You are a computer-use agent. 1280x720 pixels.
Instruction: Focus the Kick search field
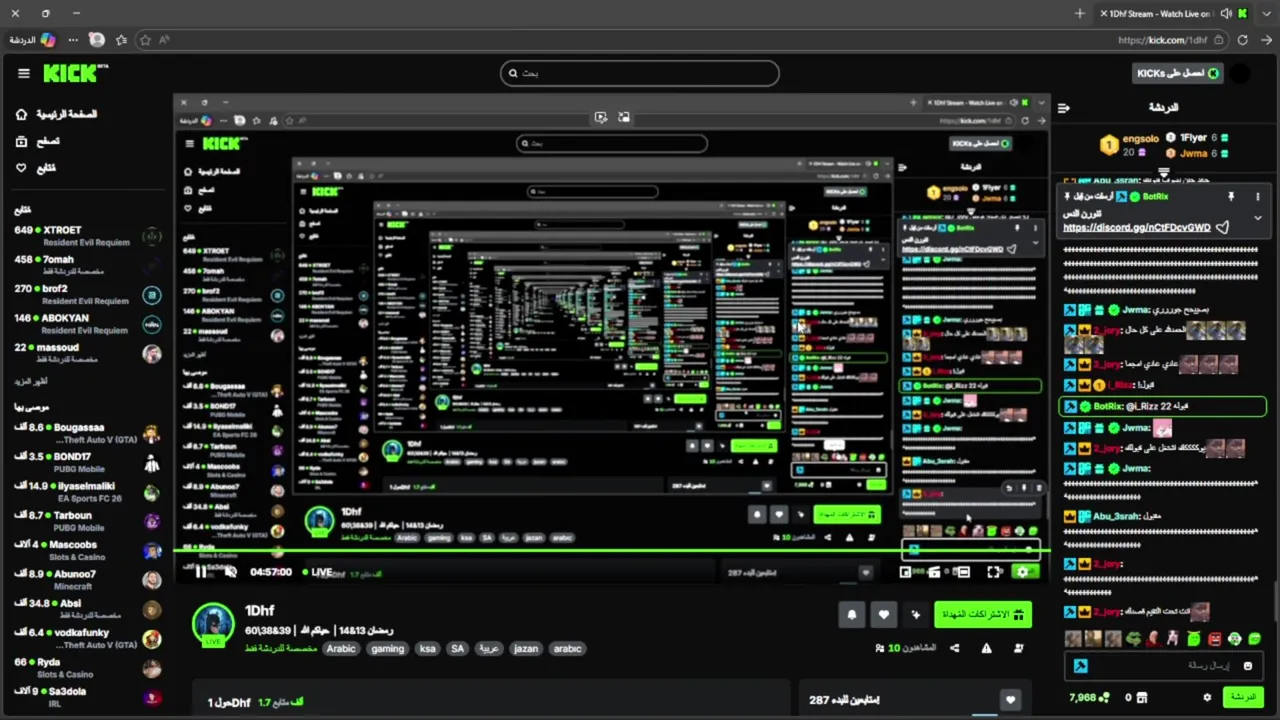coord(640,73)
